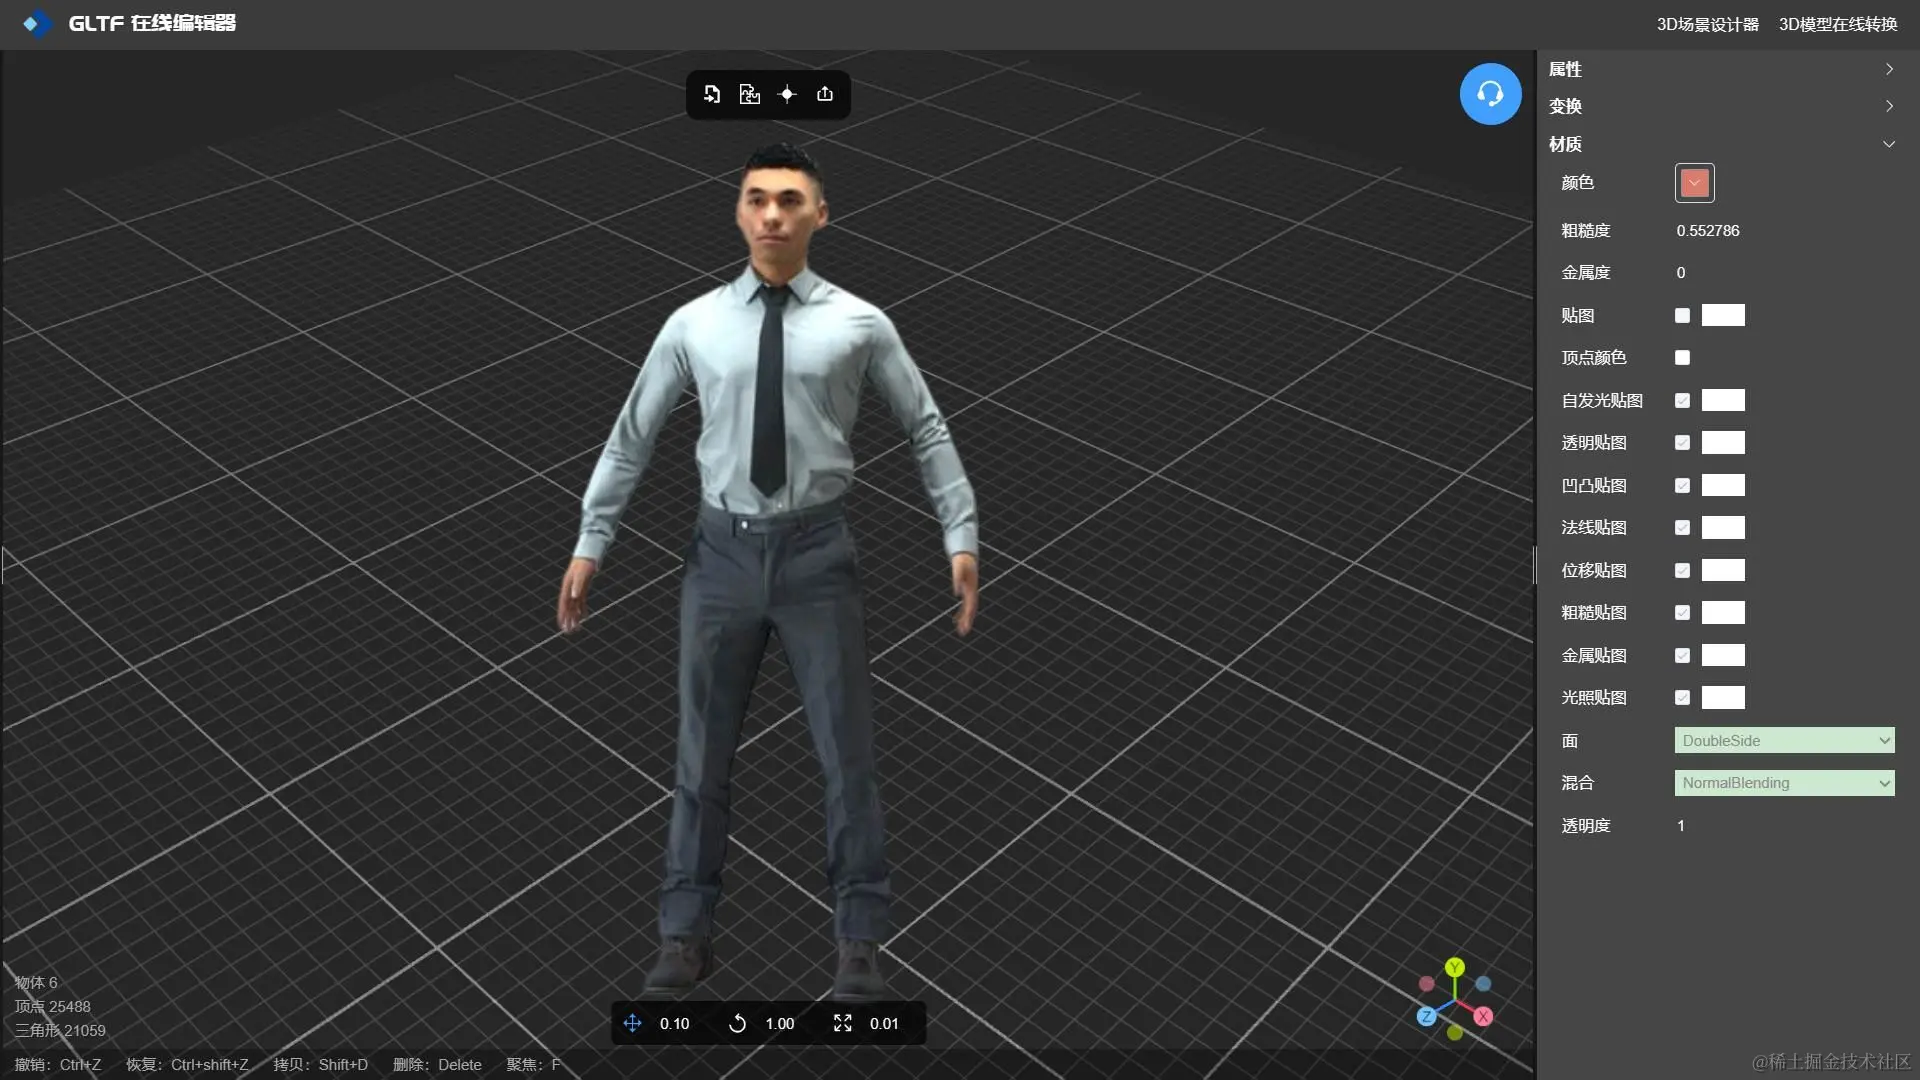The height and width of the screenshot is (1080, 1920).
Task: Uncheck the 法线贴图 normal map checkbox
Action: [1682, 528]
